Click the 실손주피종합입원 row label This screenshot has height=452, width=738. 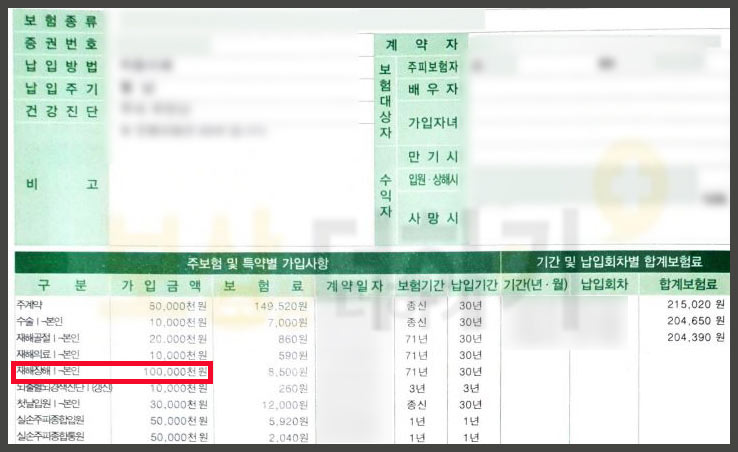click(50, 422)
